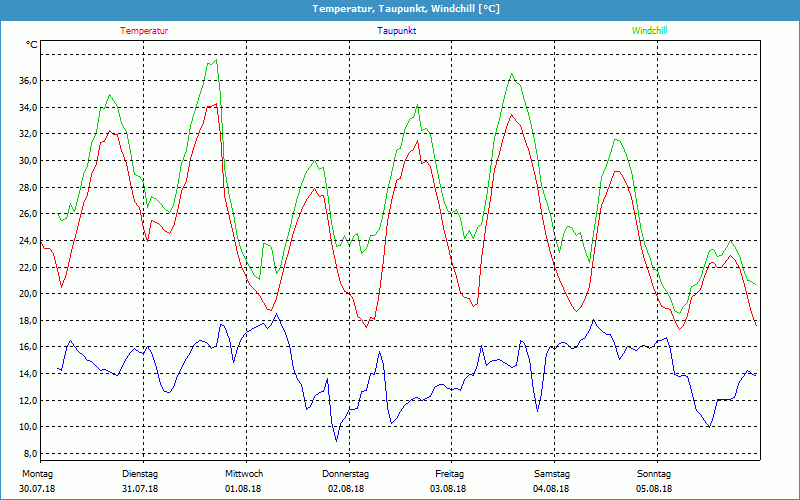Click the Donnerstag day label
The image size is (800, 500).
point(345,474)
